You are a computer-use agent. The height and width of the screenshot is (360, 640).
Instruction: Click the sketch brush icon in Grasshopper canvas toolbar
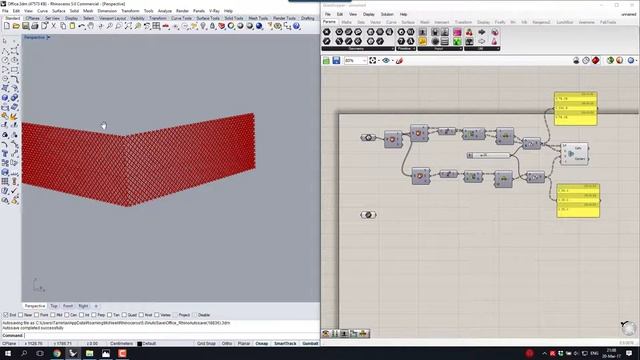point(399,60)
